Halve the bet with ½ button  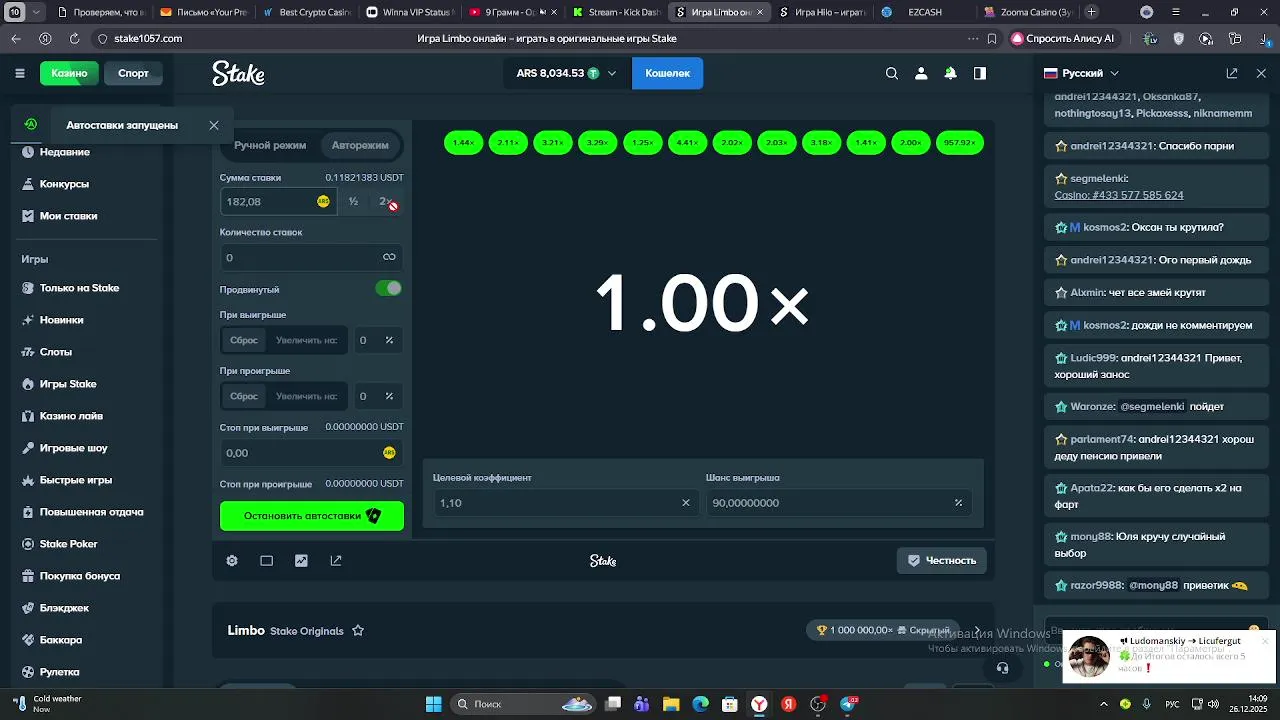click(353, 201)
